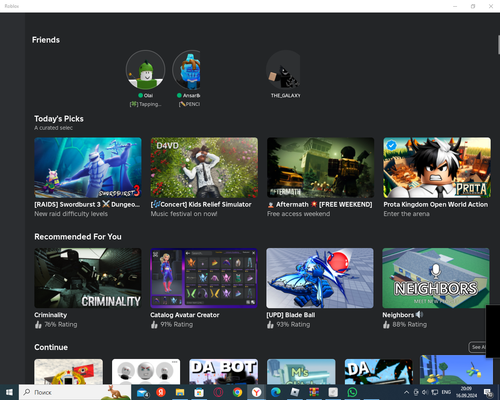This screenshot has width=500, height=400.
Task: Open THE_GALAXY friend avatar
Action: 283,70
